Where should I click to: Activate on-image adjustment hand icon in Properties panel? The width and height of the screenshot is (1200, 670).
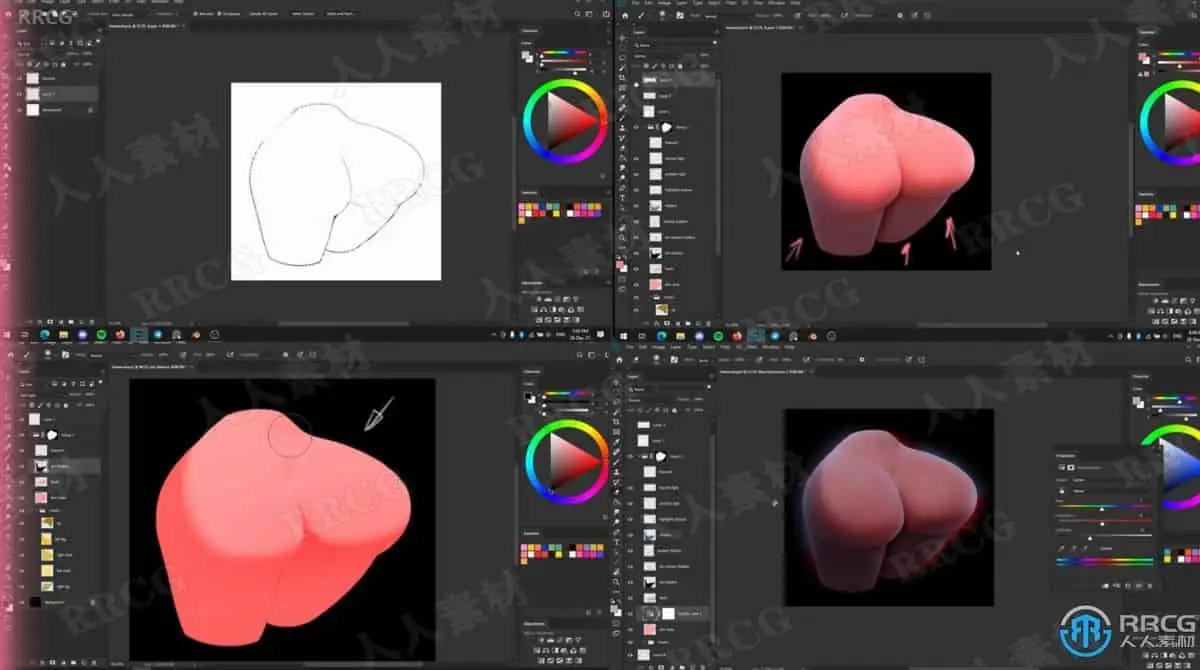click(x=1062, y=491)
